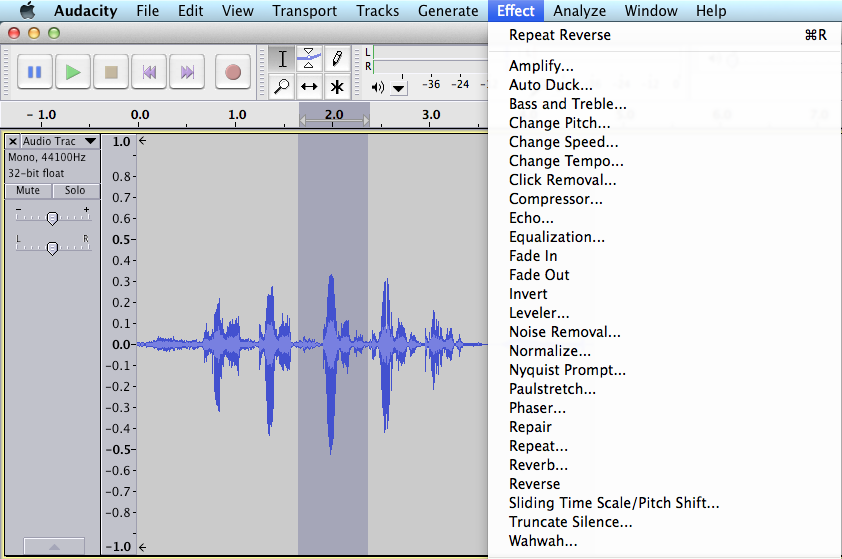Choose the Wahwah... effect
This screenshot has height=559, width=842.
pos(665,541)
